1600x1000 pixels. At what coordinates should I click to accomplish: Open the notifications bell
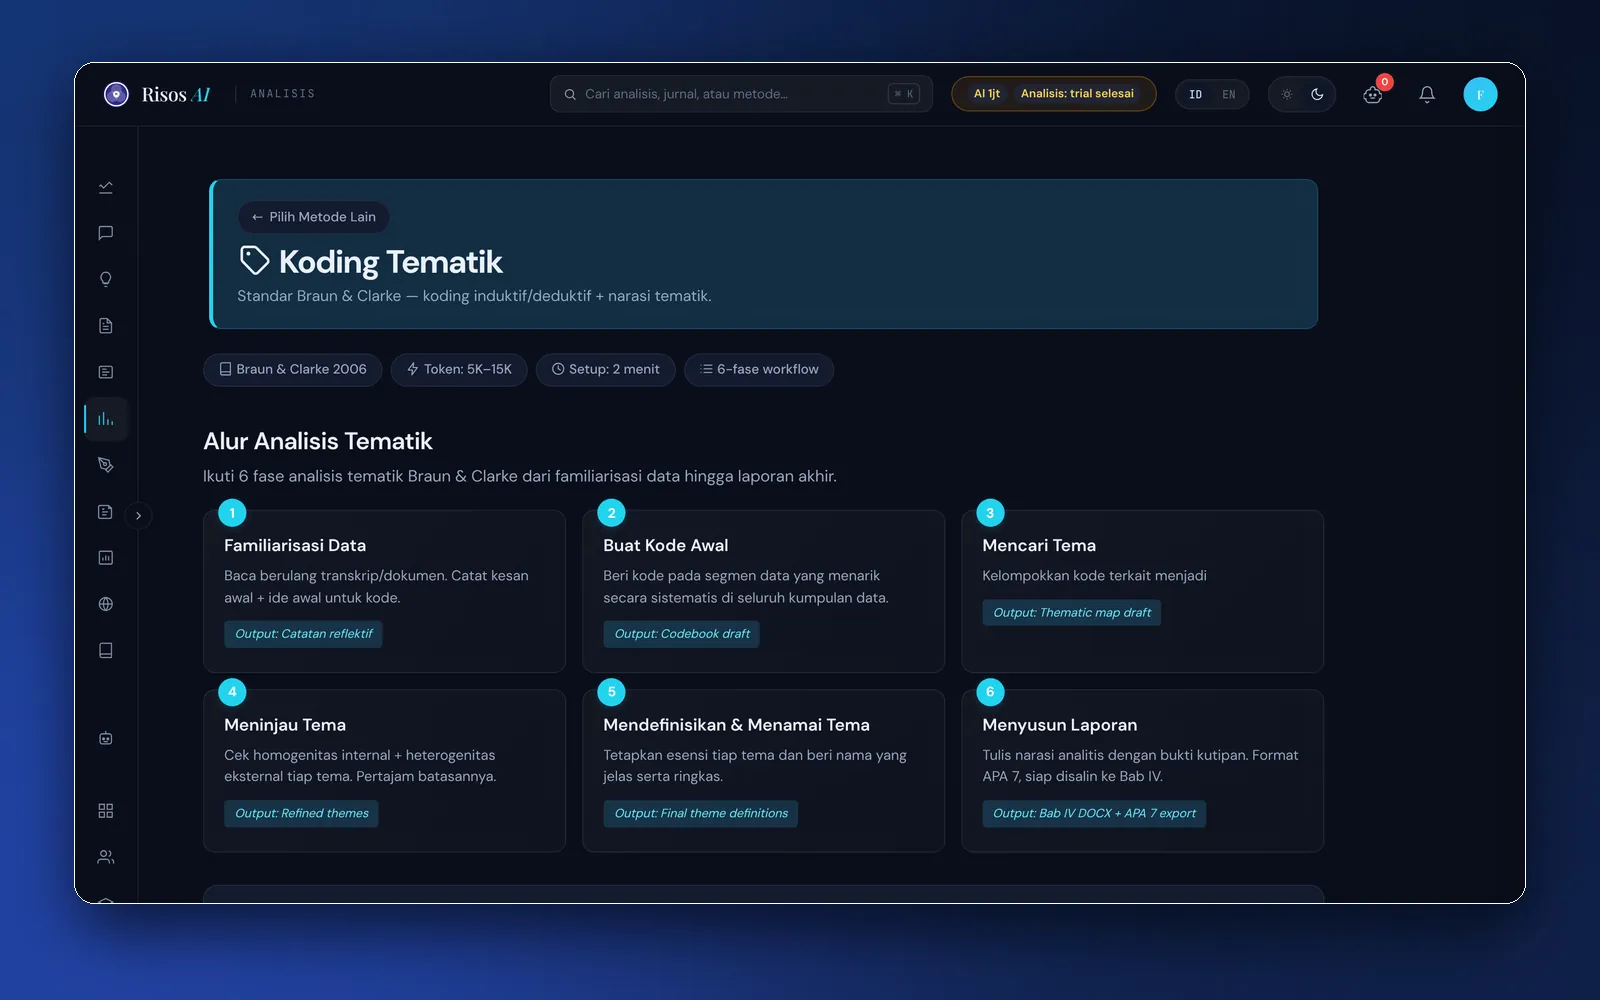point(1427,94)
